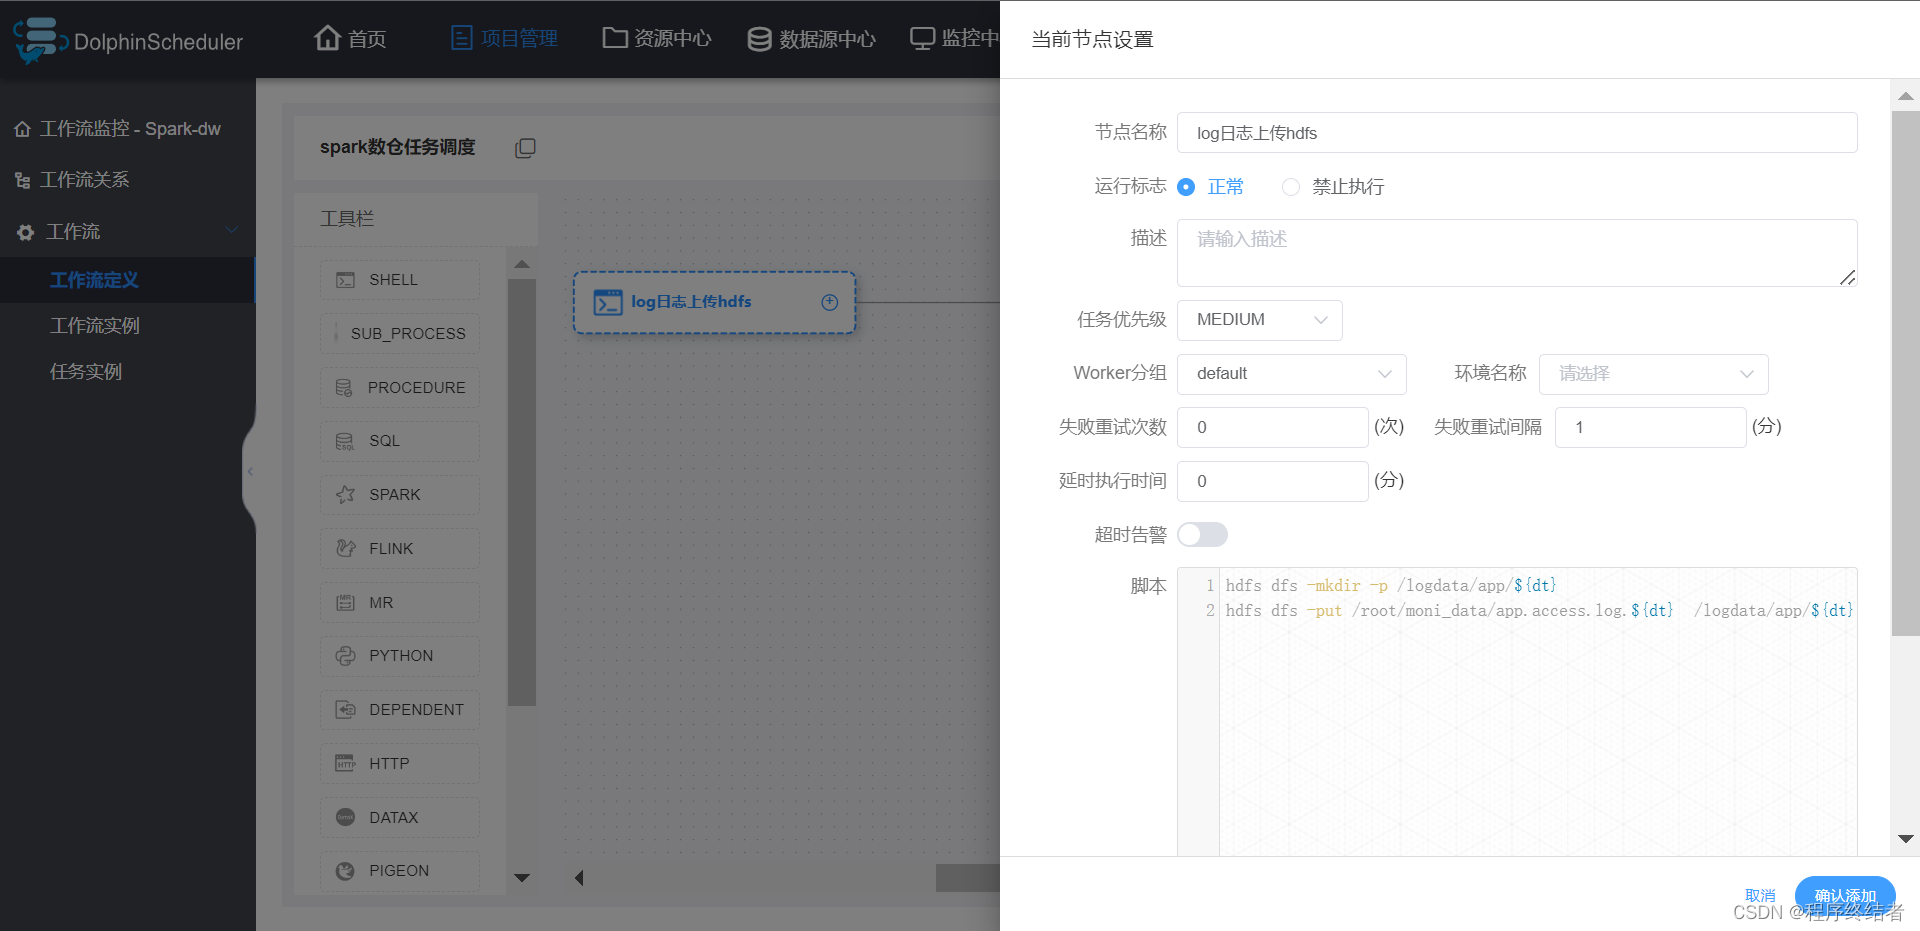Screen dimensions: 1920x931
Task: Click the 数据源中心 database icon
Action: tap(759, 39)
